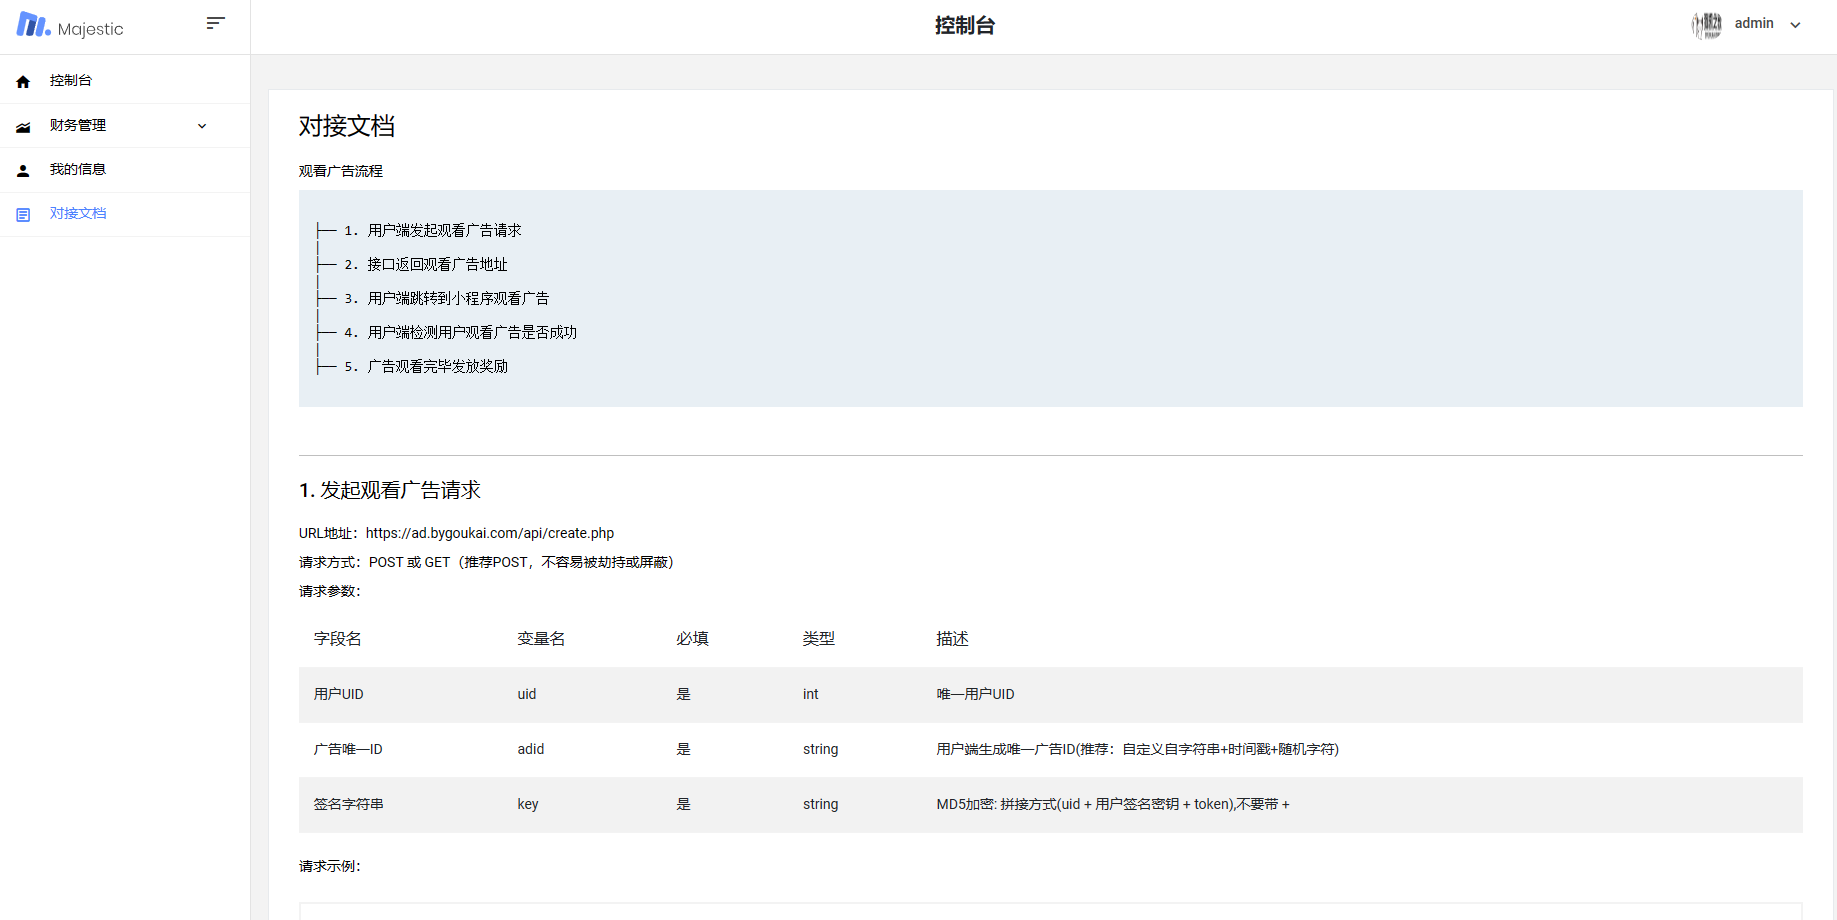Screen dimensions: 1837x920
Task: Open the 控制台 sidebar menu item
Action: coord(71,81)
